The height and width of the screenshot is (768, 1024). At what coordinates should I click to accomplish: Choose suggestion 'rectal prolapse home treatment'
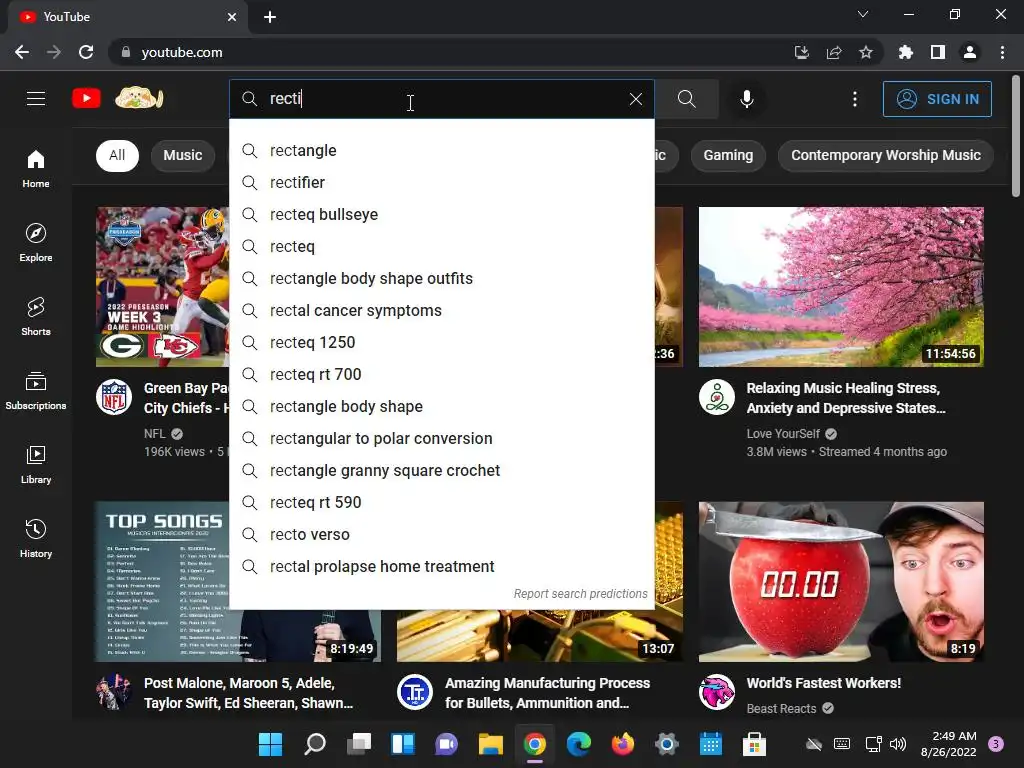point(442,566)
